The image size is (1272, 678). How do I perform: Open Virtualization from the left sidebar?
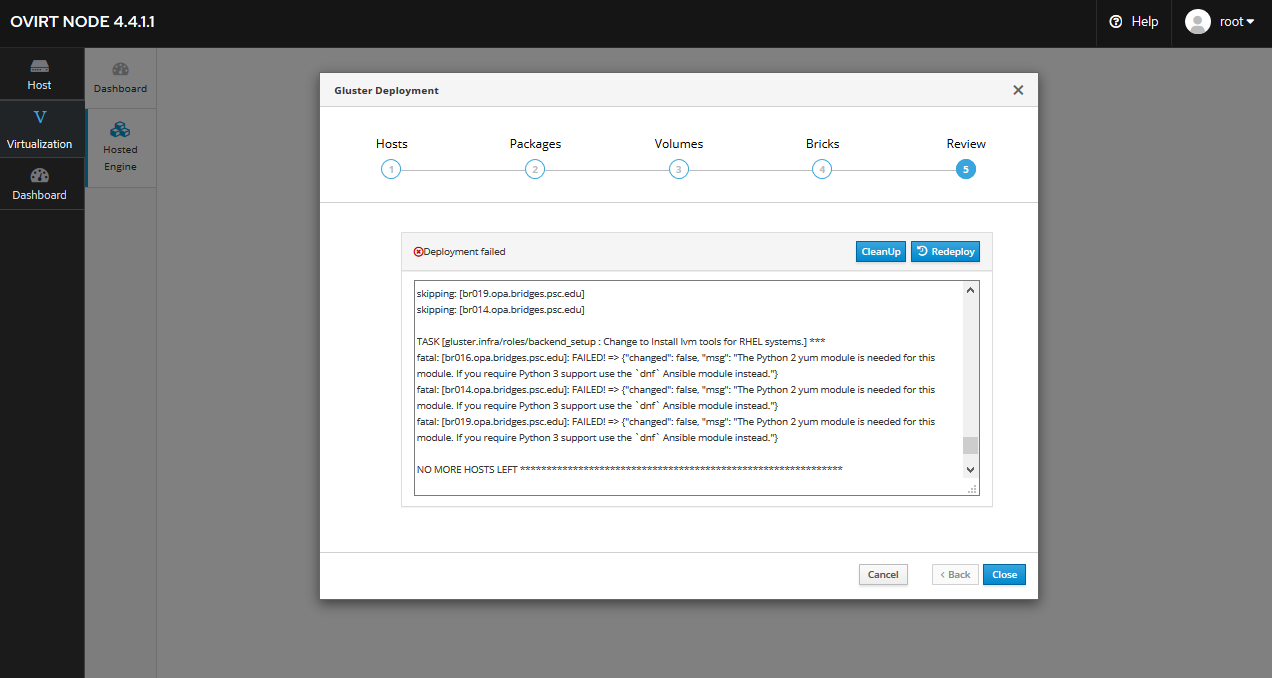coord(40,128)
